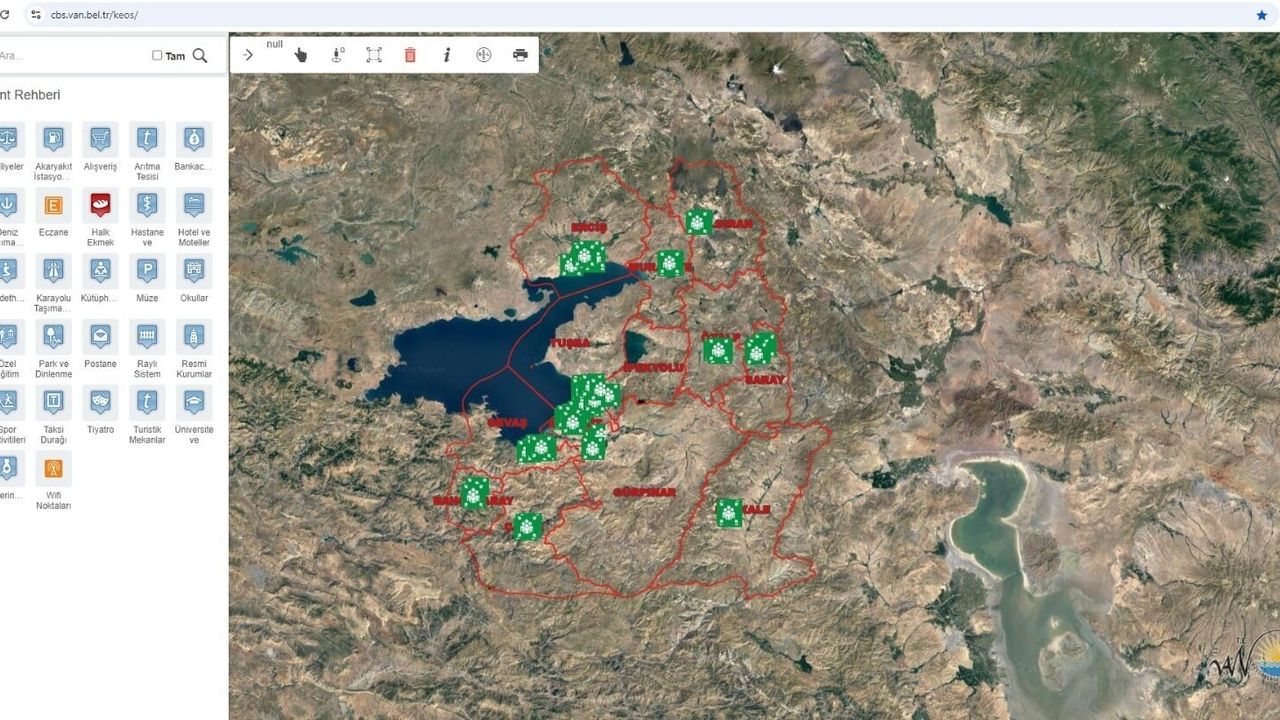Show Wifi Noktaları on the map
The height and width of the screenshot is (720, 1280).
pyautogui.click(x=53, y=468)
